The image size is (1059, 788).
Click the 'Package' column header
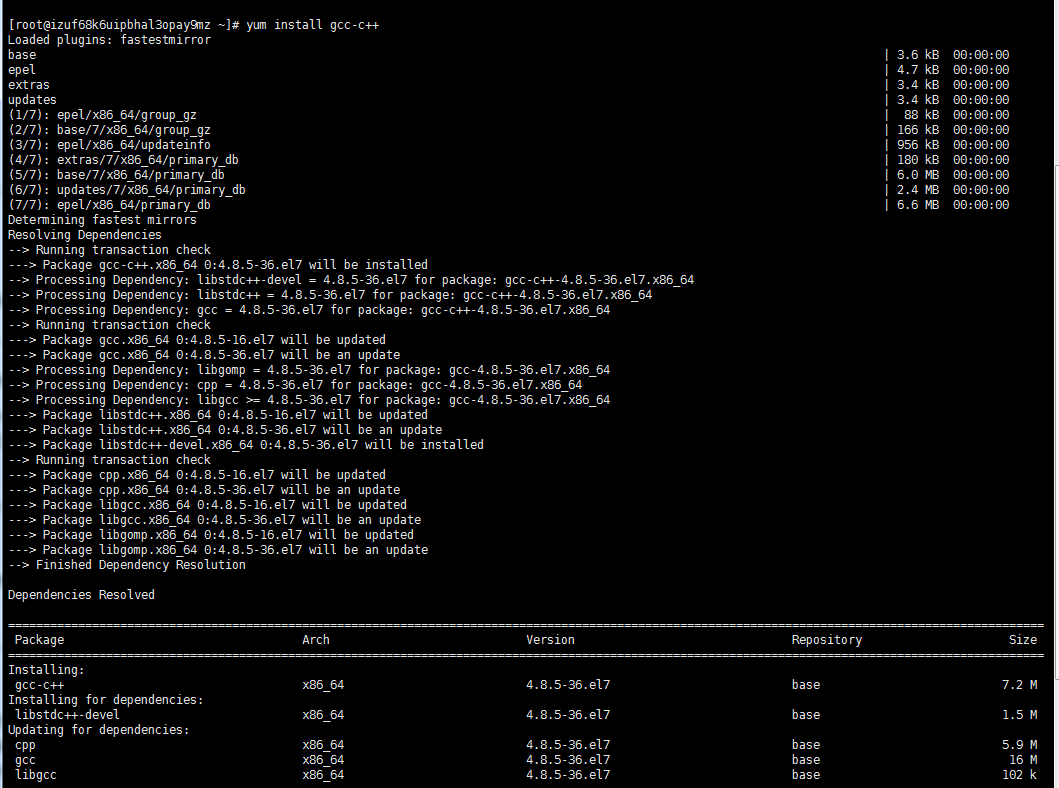[x=39, y=640]
